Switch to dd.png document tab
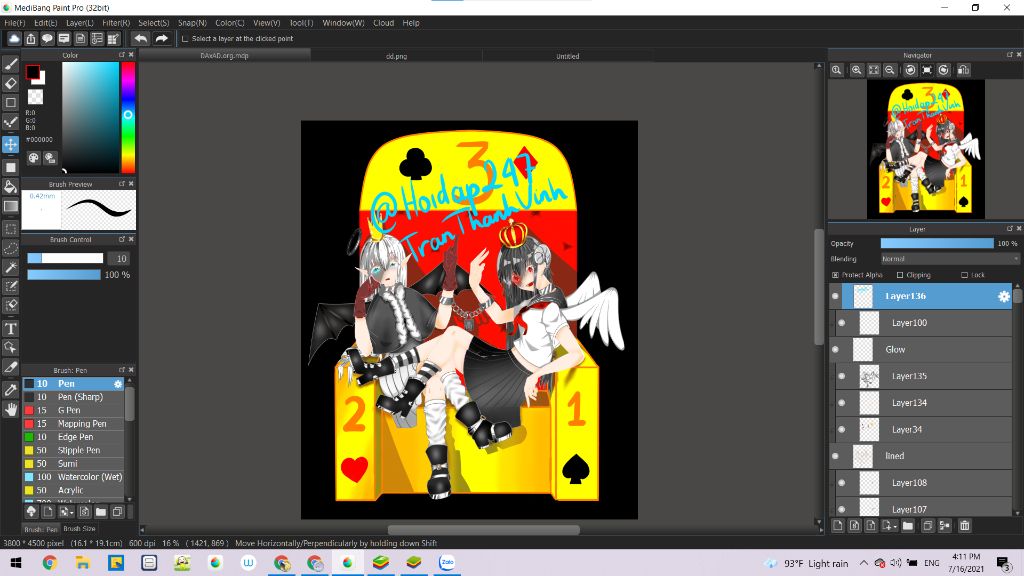 click(x=396, y=56)
